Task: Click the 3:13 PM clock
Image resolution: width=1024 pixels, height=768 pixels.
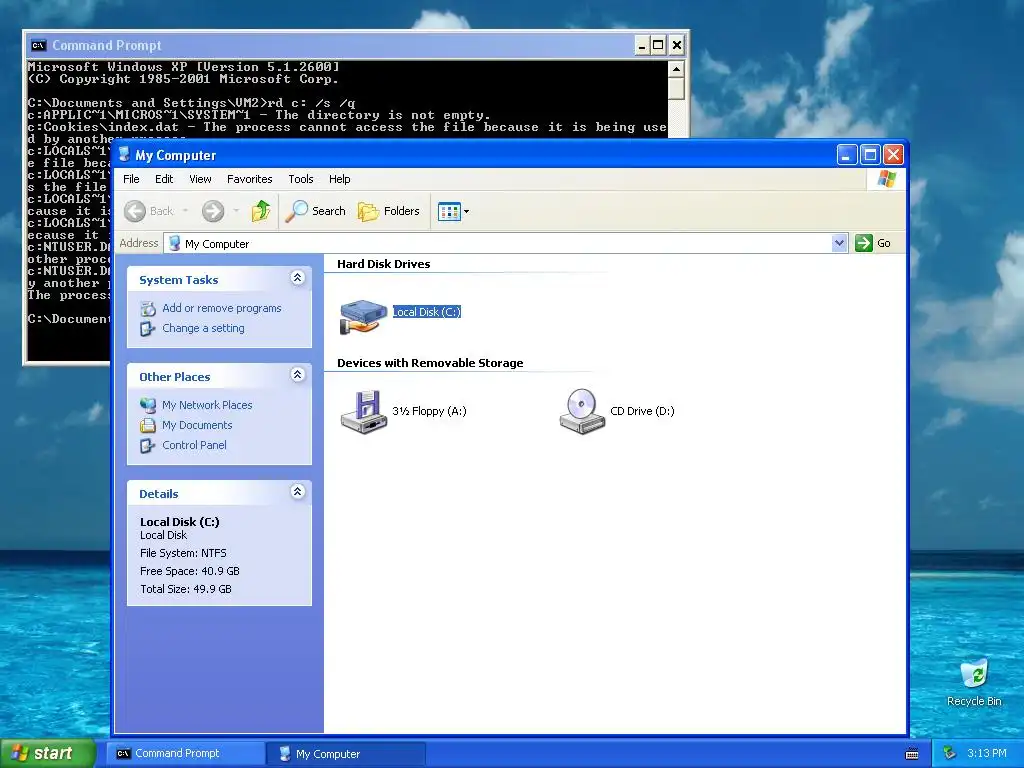Action: [x=987, y=754]
